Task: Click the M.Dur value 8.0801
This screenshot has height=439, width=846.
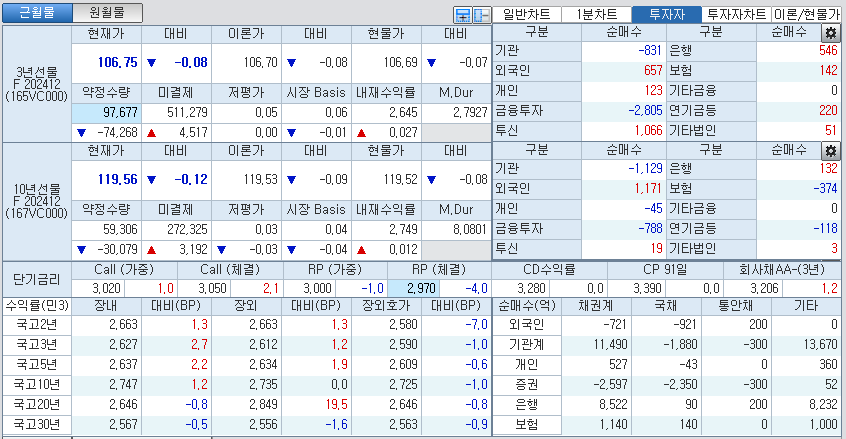Action: click(x=470, y=230)
